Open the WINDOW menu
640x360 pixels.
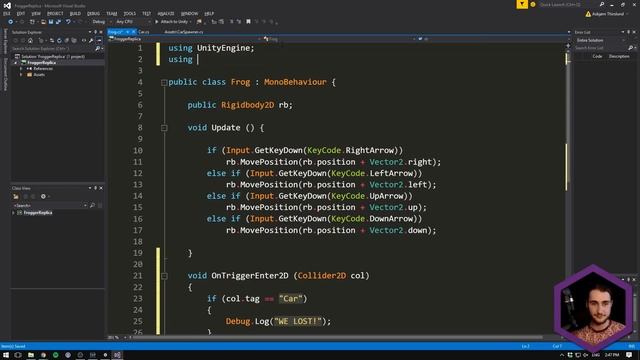pos(189,13)
